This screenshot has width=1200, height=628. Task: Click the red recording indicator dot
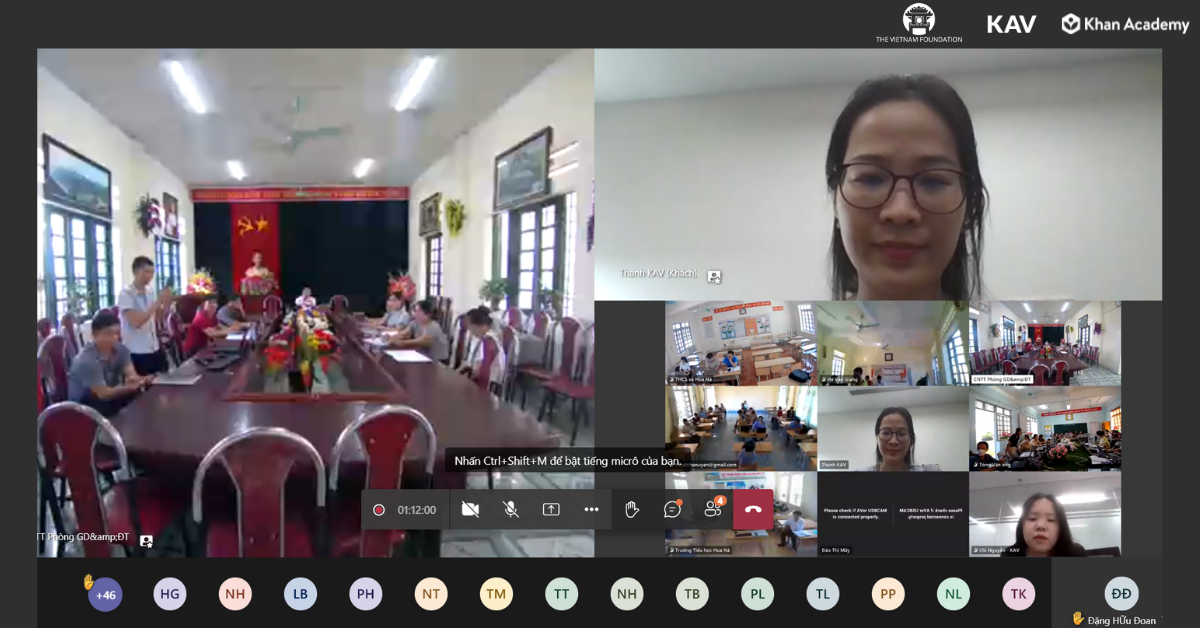tap(379, 510)
